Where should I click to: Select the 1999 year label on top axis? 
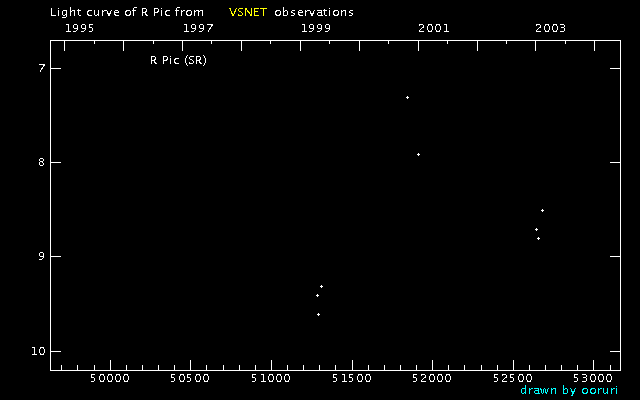316,28
